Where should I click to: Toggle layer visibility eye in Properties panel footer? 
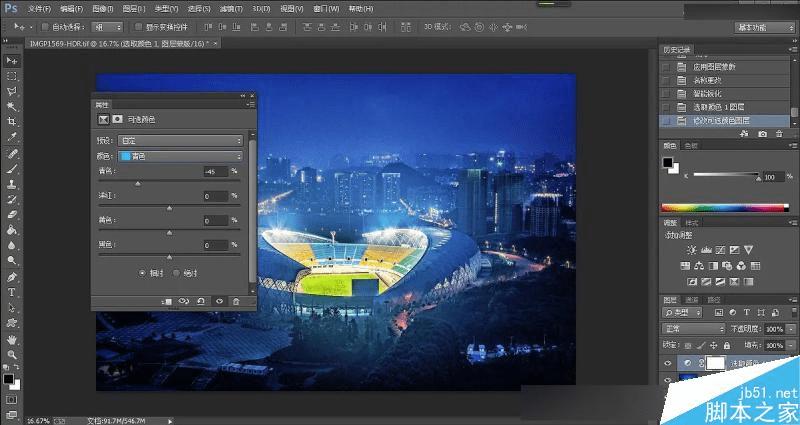pyautogui.click(x=219, y=302)
